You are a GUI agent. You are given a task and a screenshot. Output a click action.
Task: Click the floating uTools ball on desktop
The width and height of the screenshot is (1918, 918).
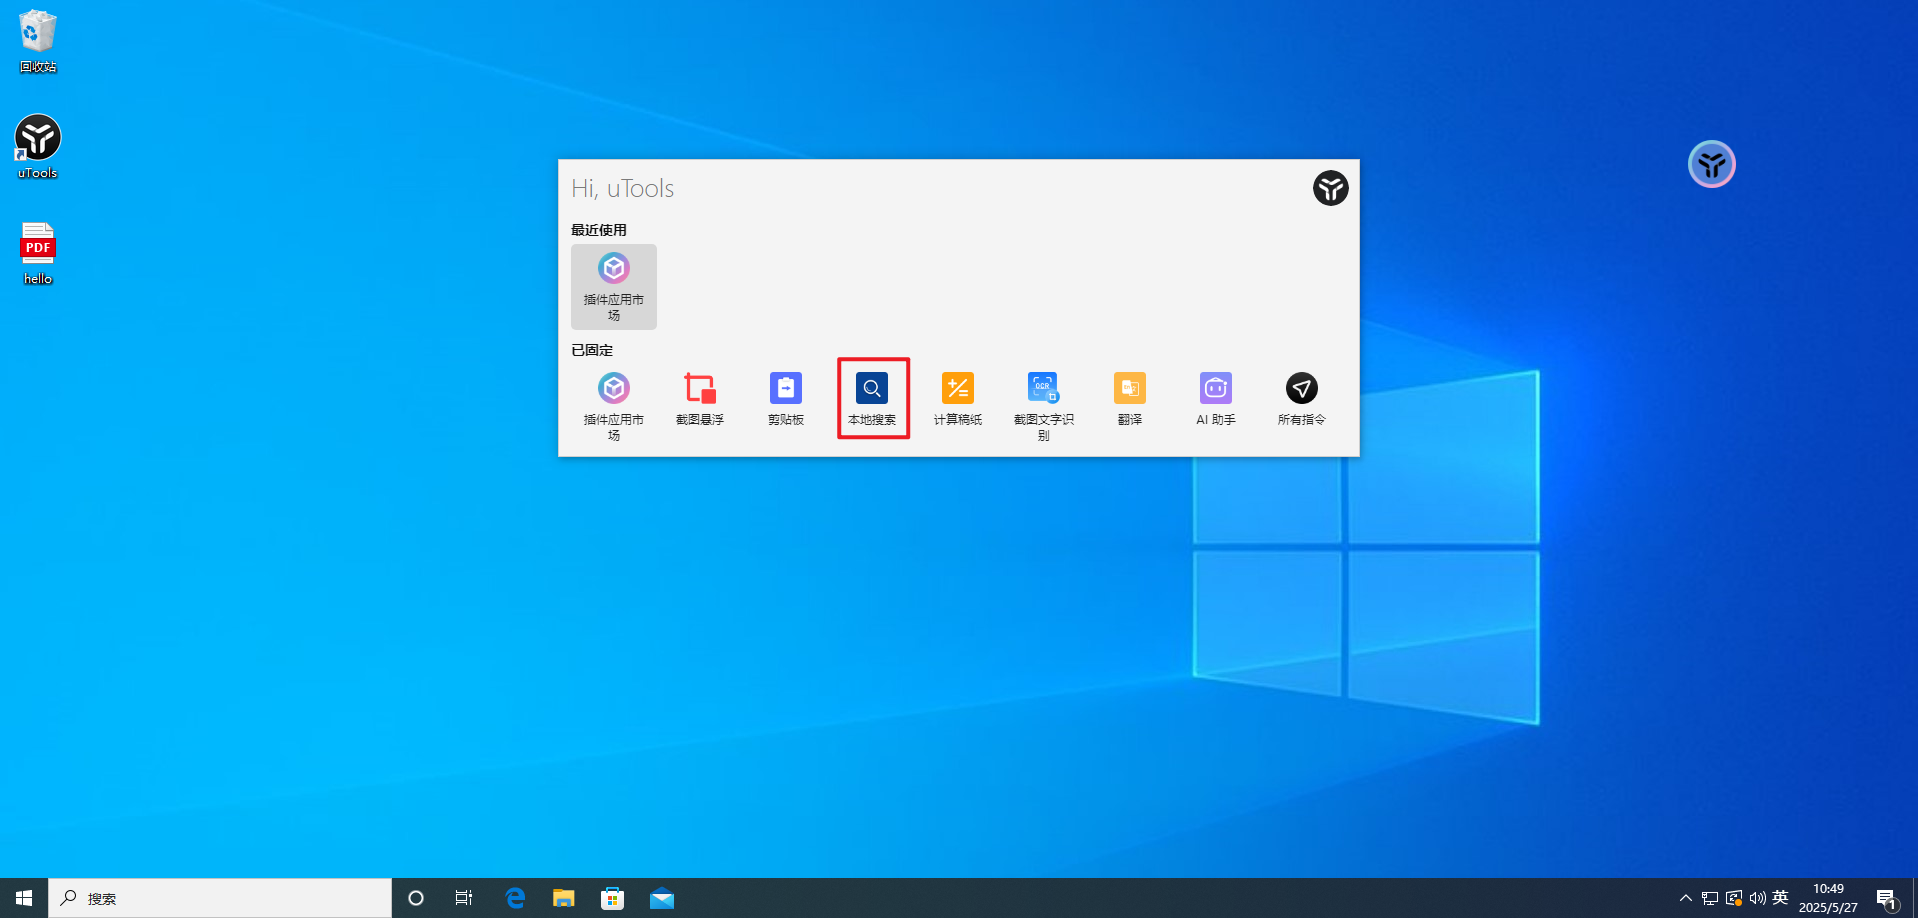pos(1712,164)
